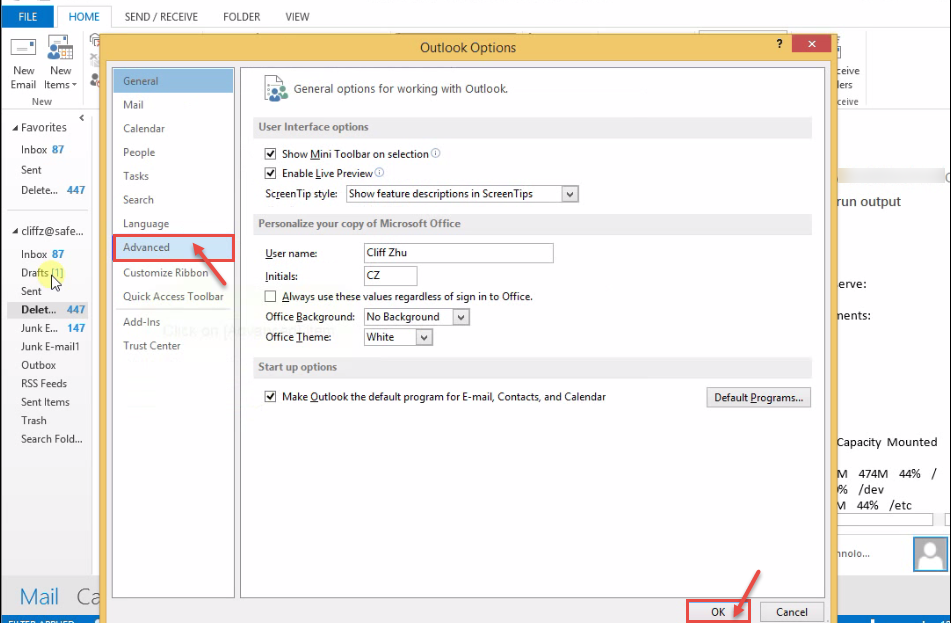
Task: Switch to the SEND / RECEIVE tab
Action: [x=161, y=17]
